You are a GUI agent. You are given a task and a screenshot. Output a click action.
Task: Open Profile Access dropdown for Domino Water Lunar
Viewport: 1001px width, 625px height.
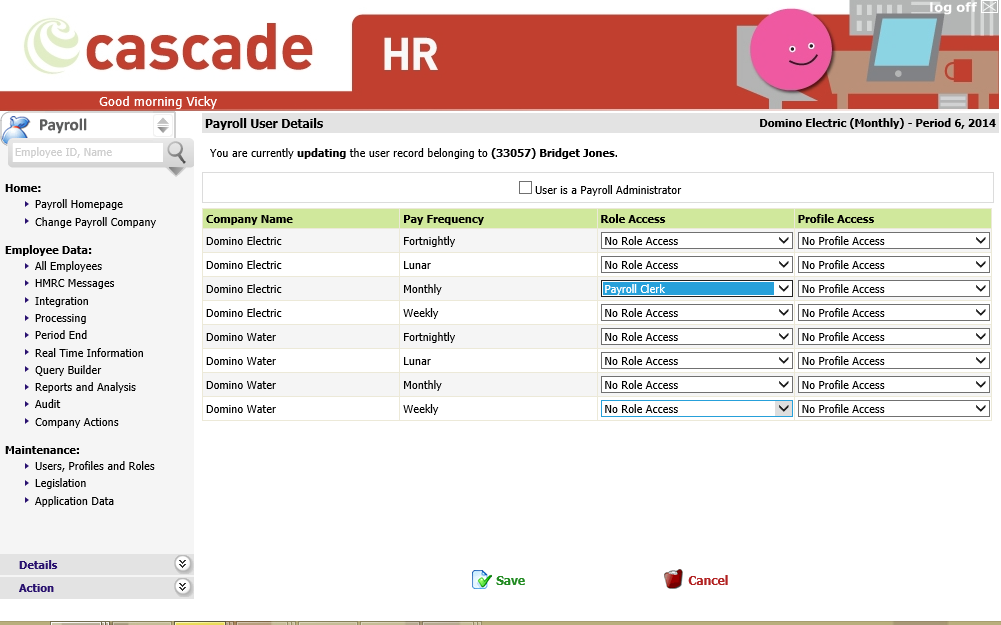pyautogui.click(x=894, y=361)
